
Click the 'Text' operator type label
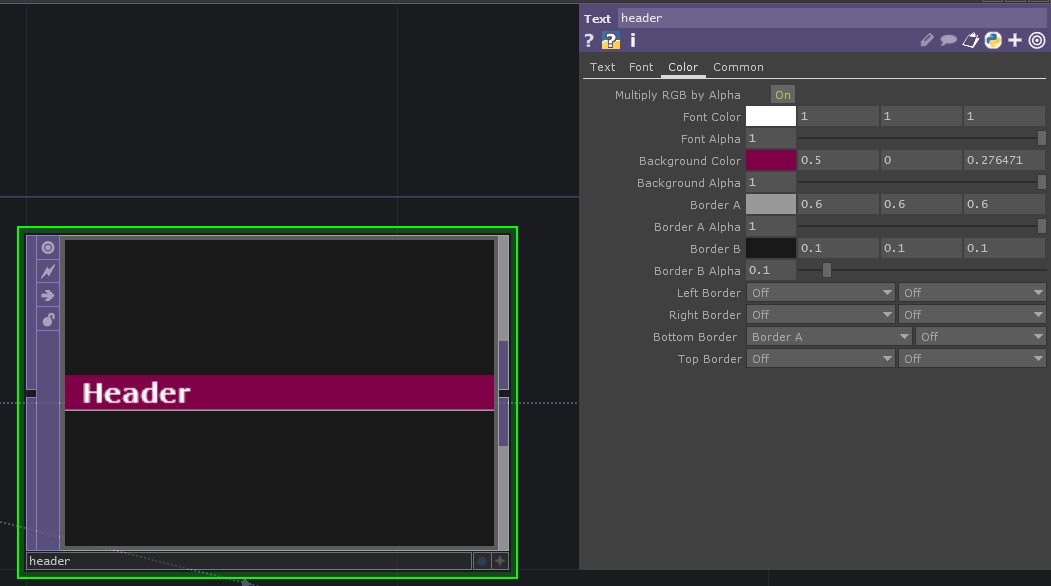point(597,19)
